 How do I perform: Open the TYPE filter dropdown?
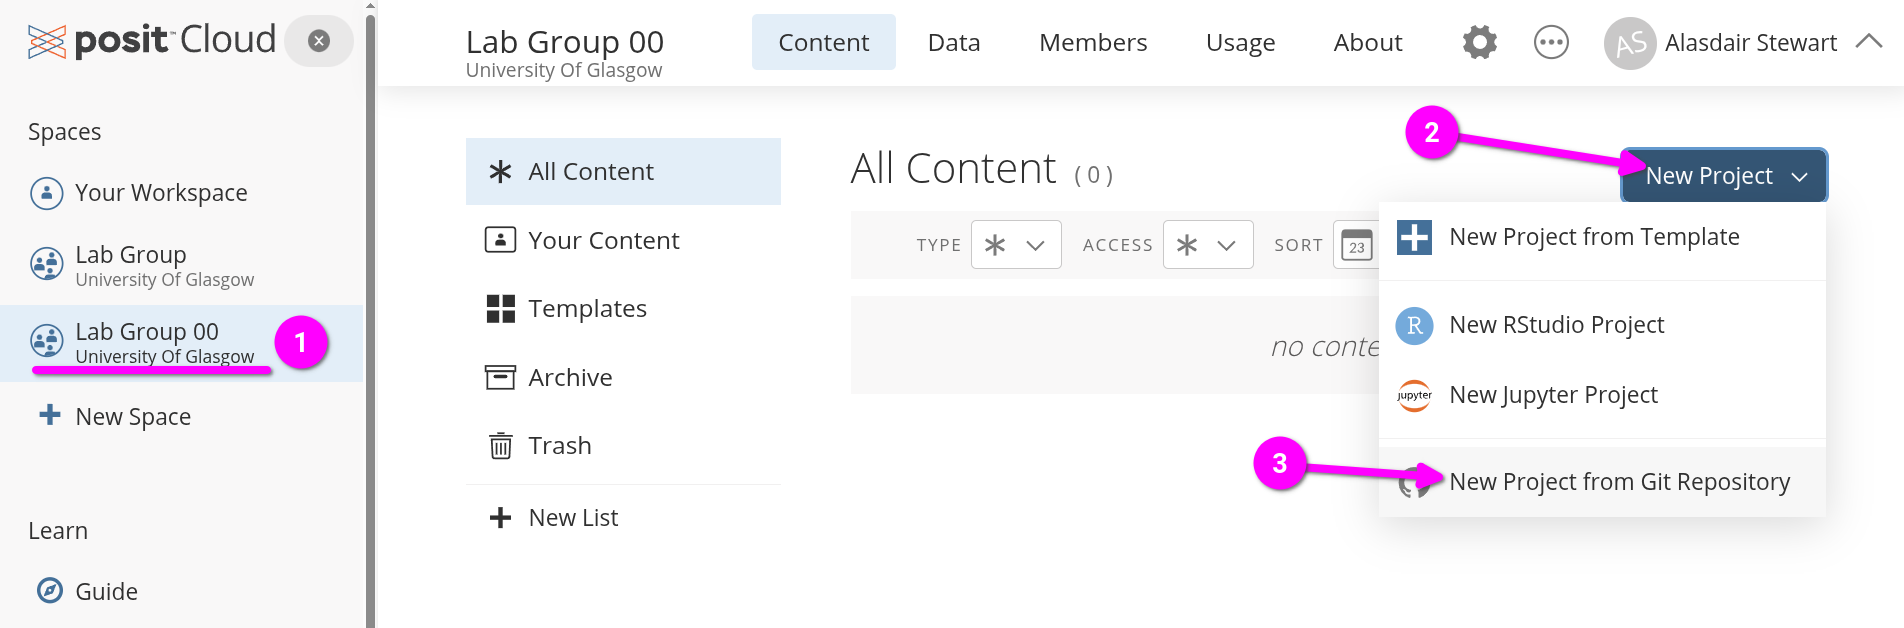pyautogui.click(x=1015, y=245)
